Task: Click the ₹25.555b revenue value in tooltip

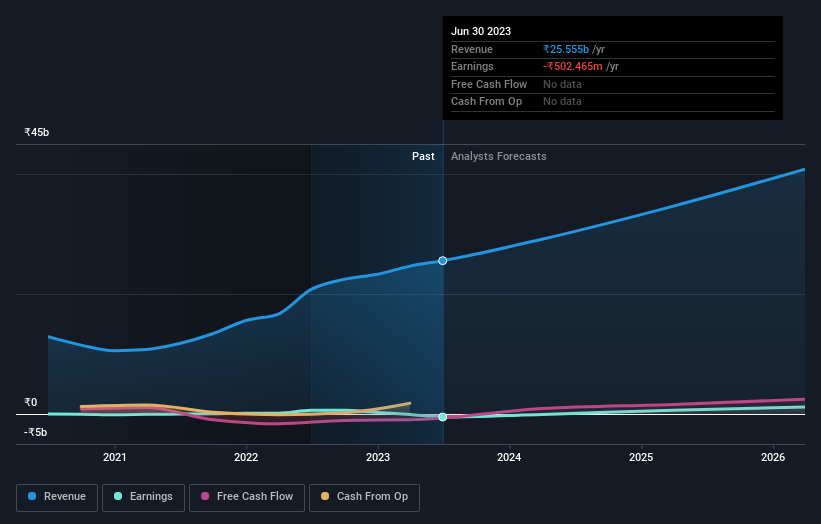Action: (566, 50)
